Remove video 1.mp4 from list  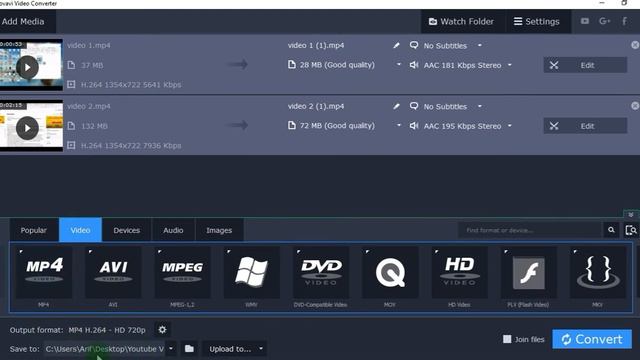635,45
